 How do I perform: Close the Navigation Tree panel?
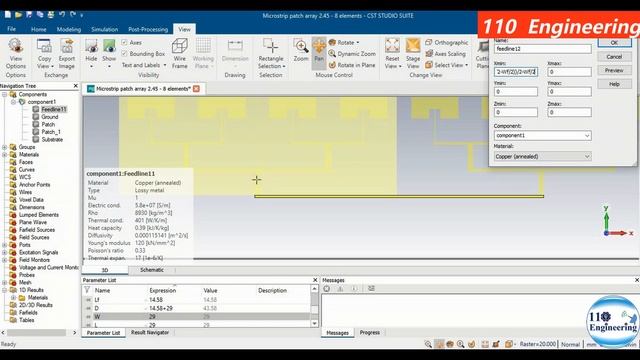(x=76, y=86)
